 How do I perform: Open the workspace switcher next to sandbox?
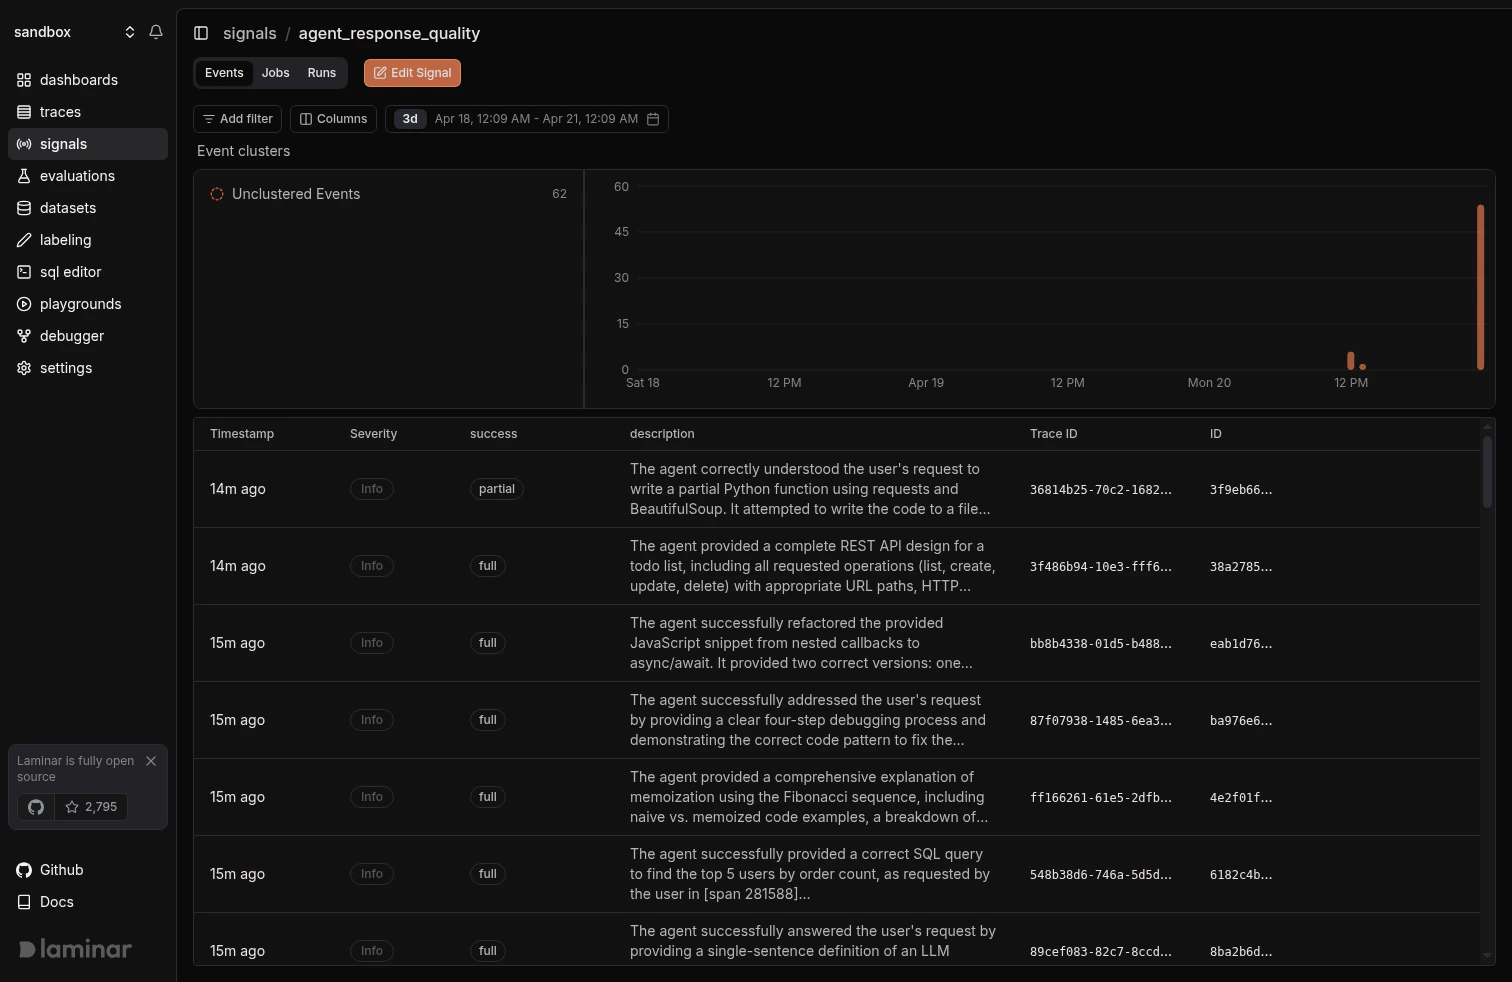tap(129, 31)
